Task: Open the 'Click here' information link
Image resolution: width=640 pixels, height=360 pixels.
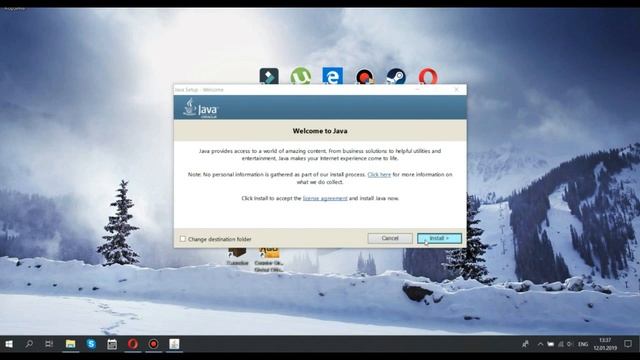Action: click(379, 175)
